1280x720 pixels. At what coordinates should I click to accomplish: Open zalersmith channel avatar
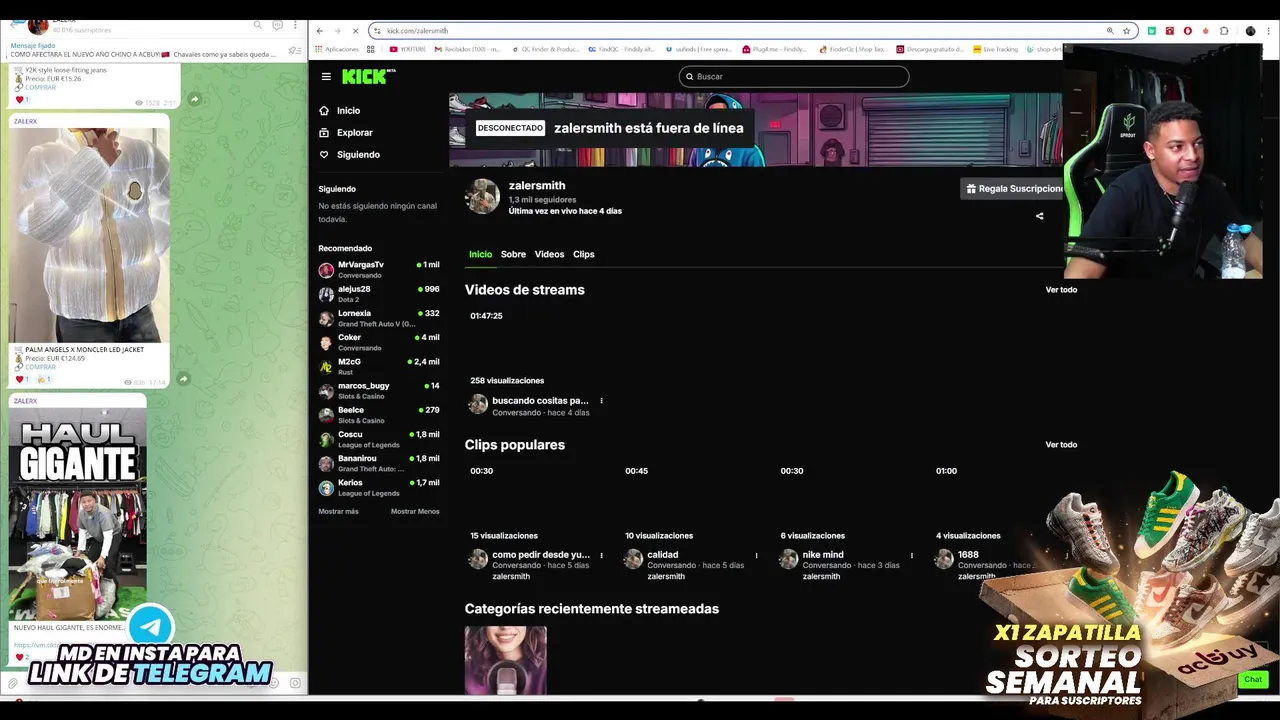point(482,197)
